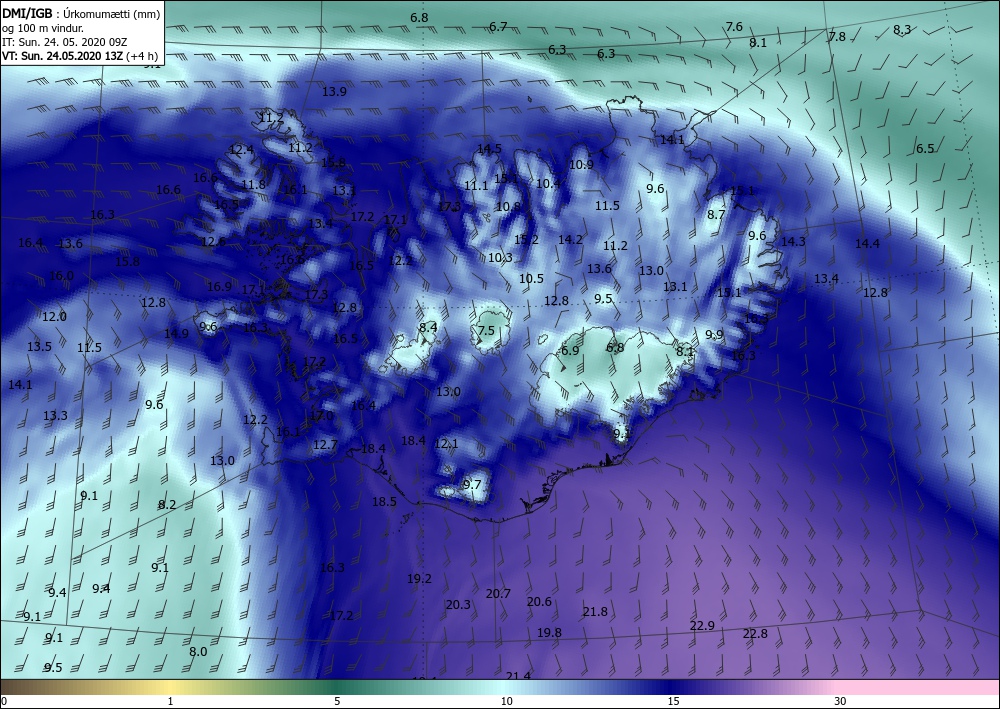The height and width of the screenshot is (709, 1000).
Task: Click the DMI/IGB Úrkomumætti (mm) title line
Action: (81, 14)
